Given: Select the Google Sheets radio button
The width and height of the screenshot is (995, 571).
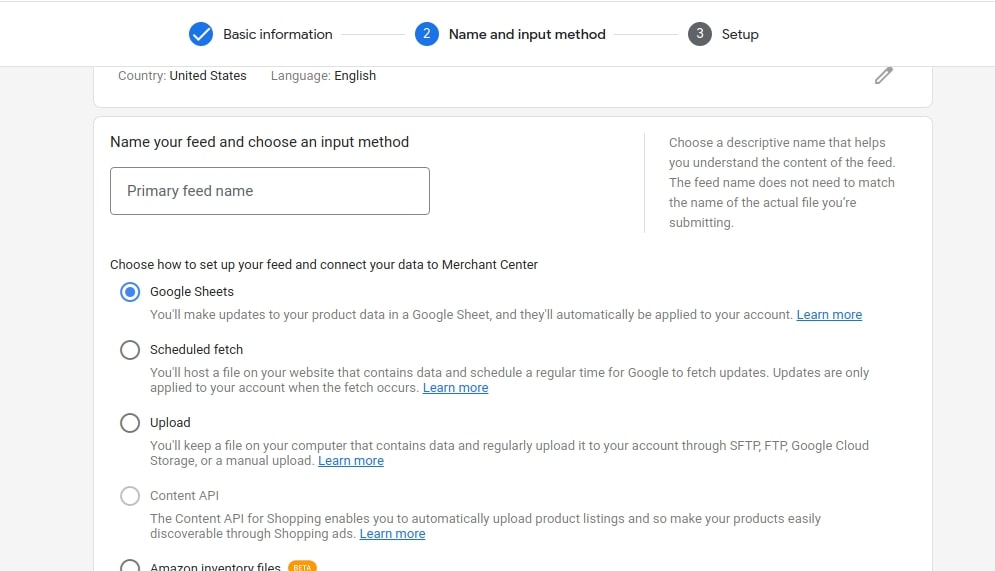Looking at the screenshot, I should point(130,292).
